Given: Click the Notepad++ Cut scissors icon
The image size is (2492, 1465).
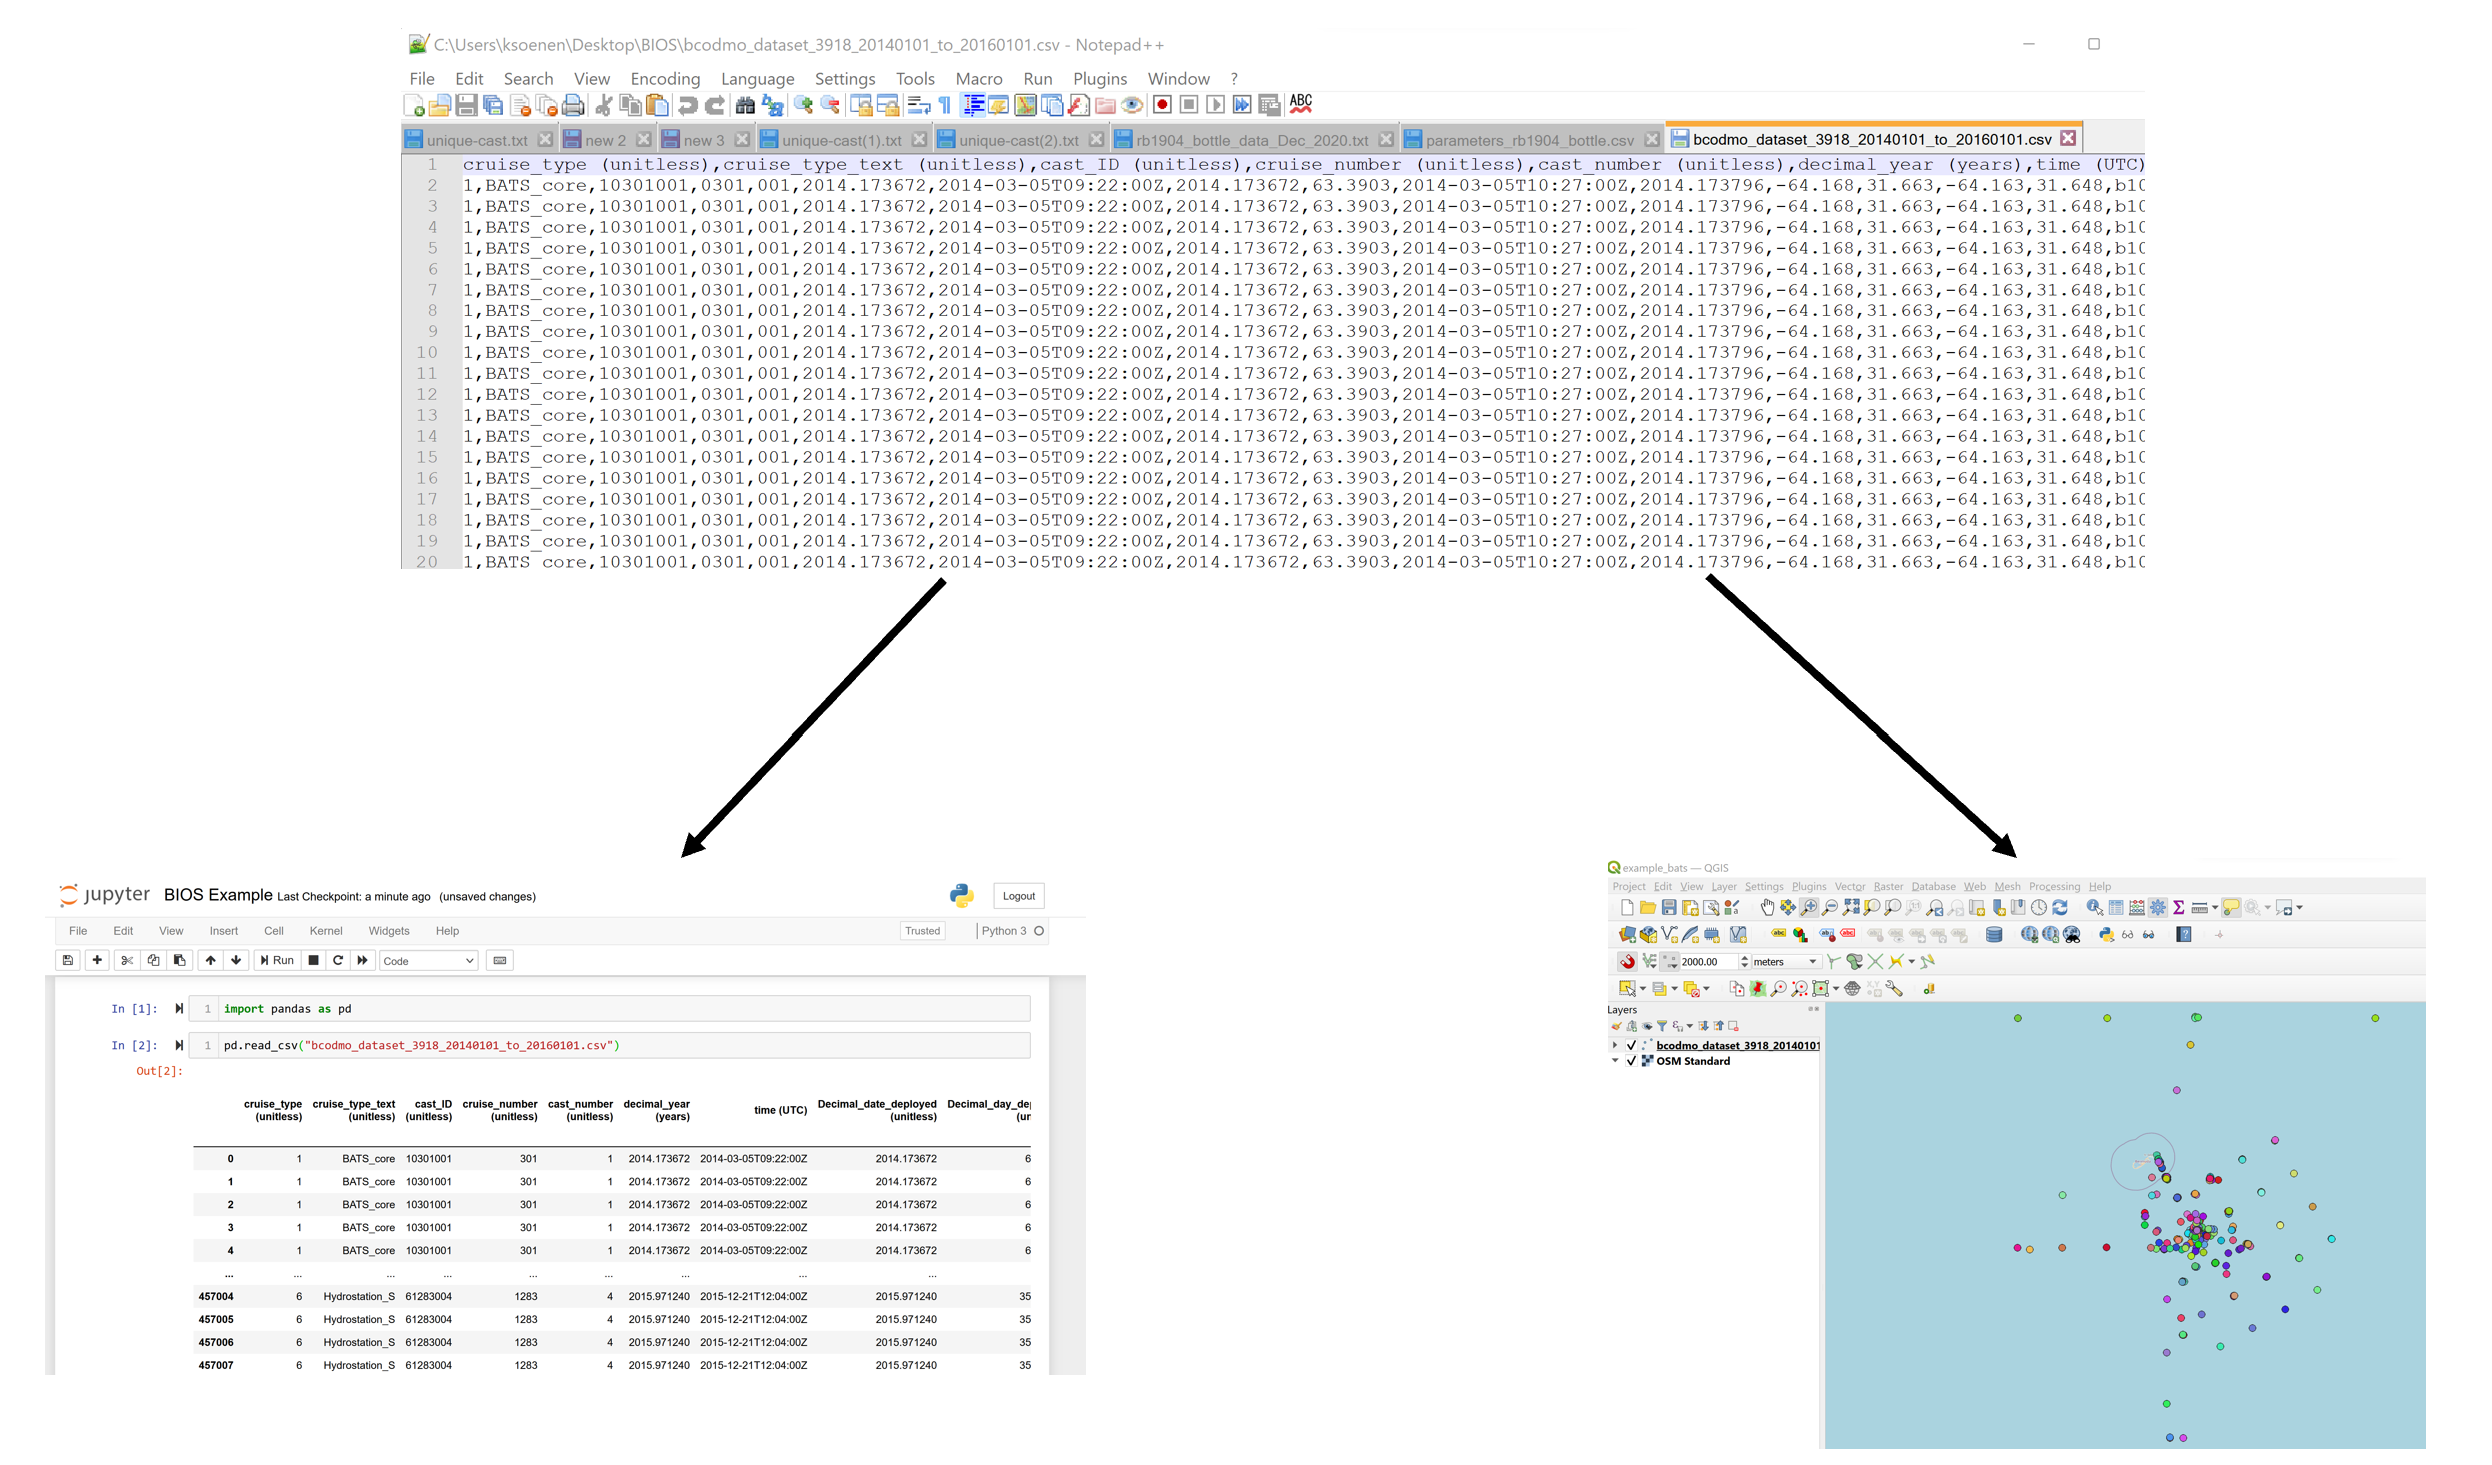Looking at the screenshot, I should tap(603, 105).
